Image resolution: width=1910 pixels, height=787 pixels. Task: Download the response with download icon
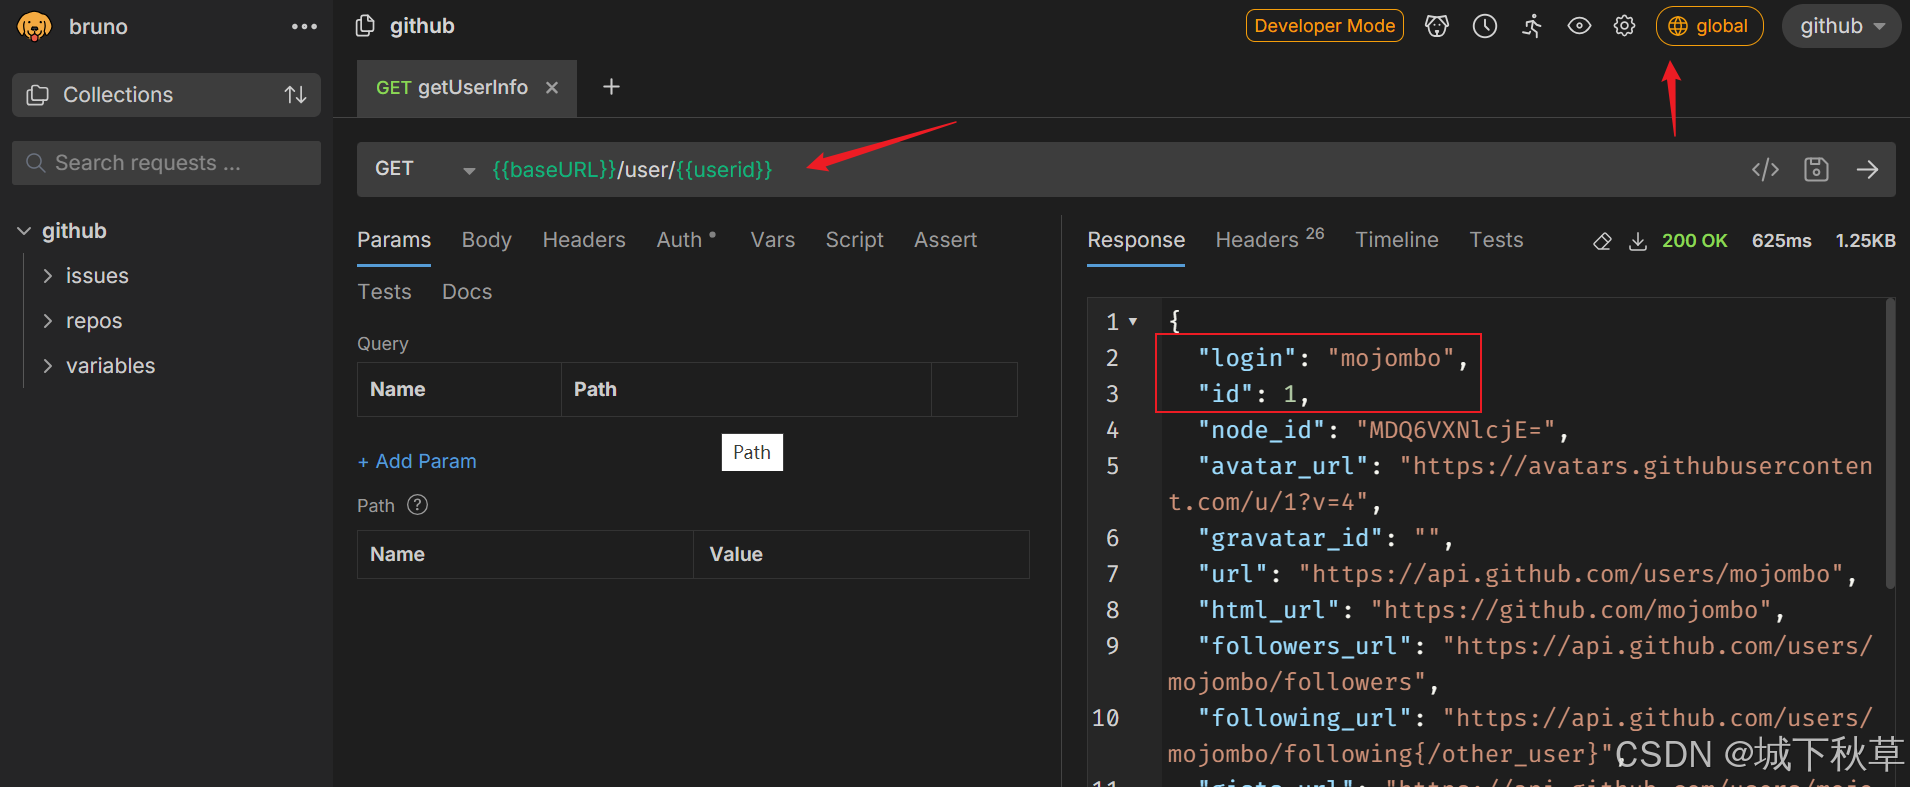1638,241
